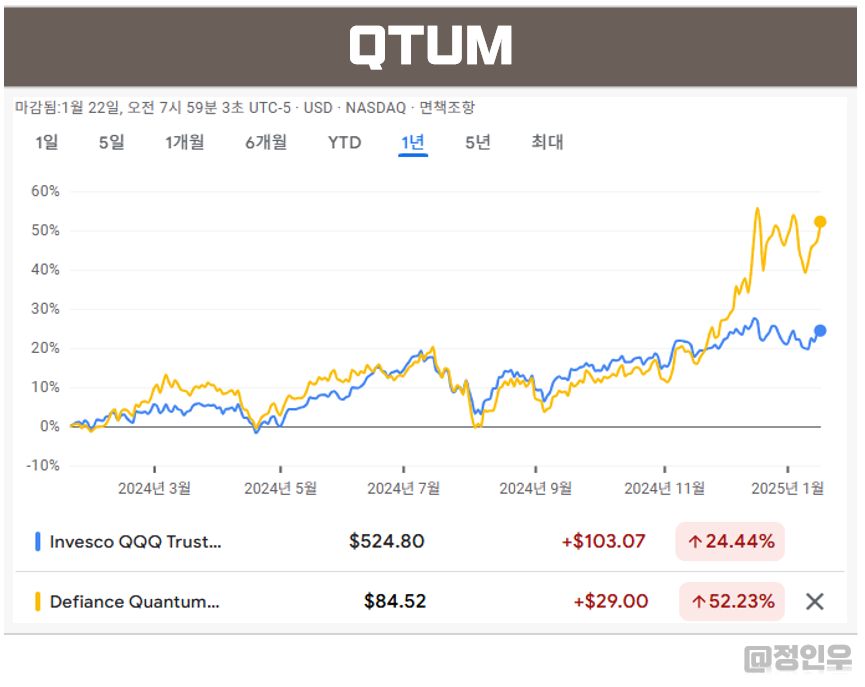Click the $84.52 price value
This screenshot has height=687, width=865.
[x=395, y=601]
